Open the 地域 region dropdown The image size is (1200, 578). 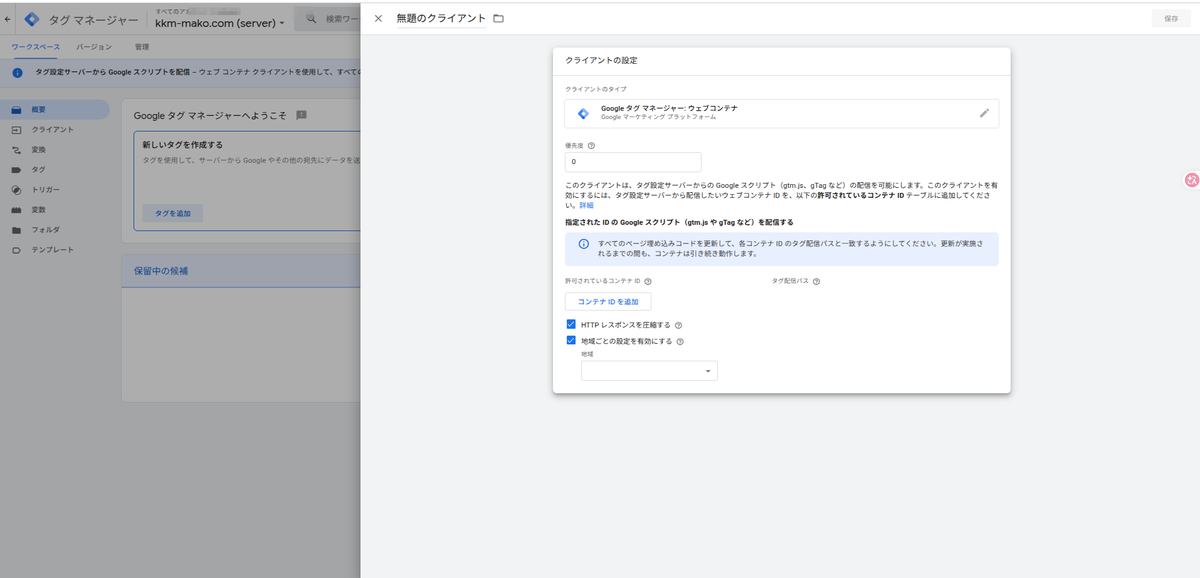coord(649,371)
